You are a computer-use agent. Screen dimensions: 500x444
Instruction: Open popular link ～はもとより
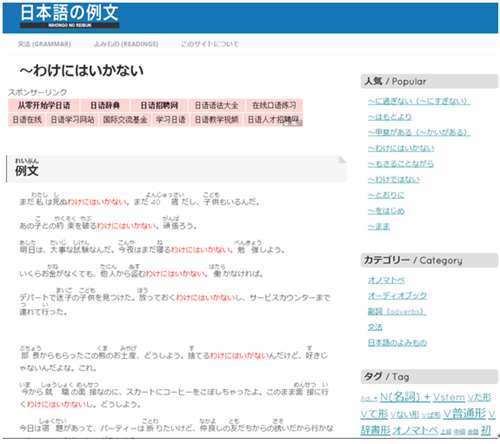click(390, 117)
